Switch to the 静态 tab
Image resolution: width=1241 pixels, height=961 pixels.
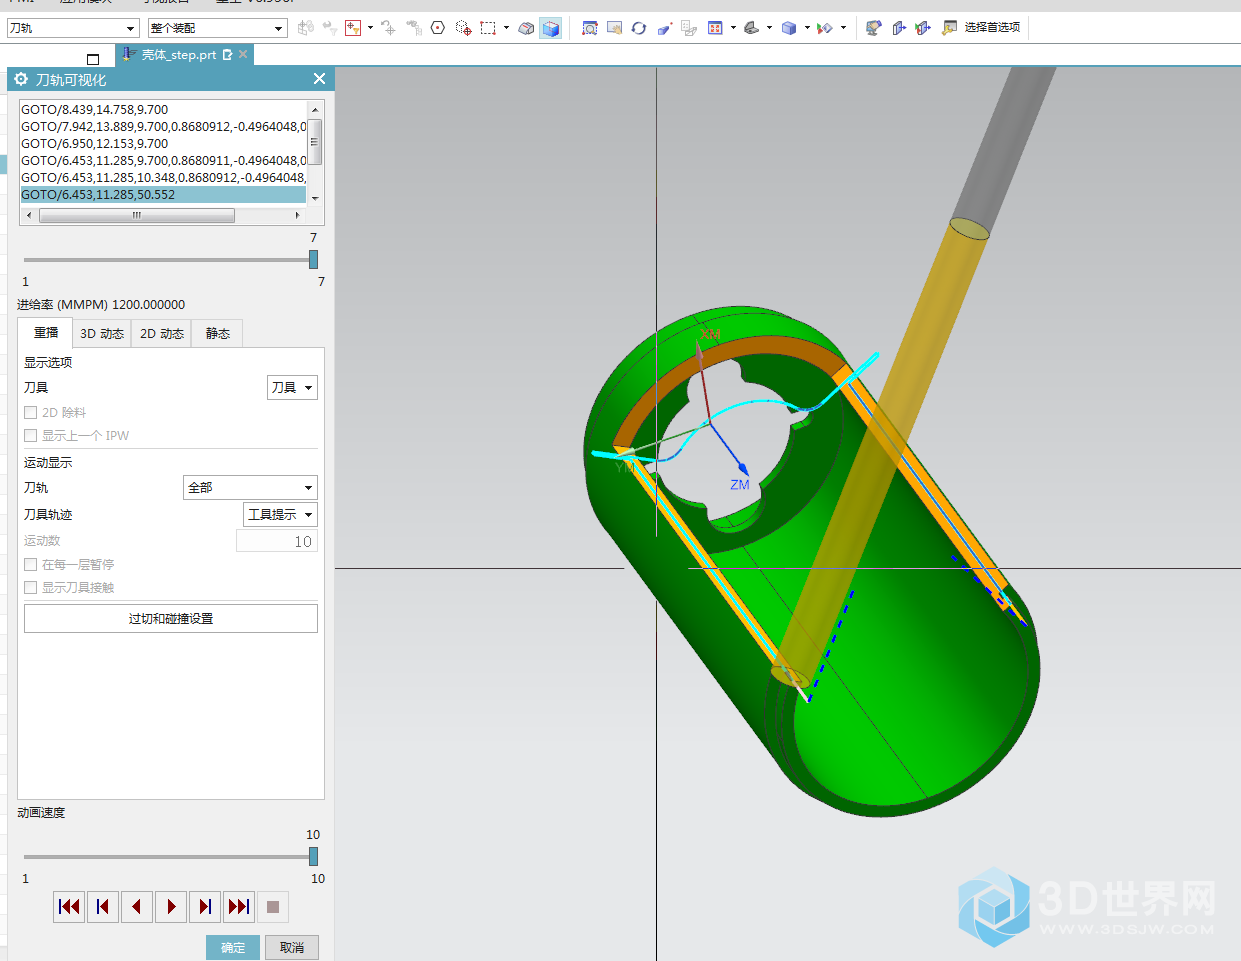click(x=218, y=334)
